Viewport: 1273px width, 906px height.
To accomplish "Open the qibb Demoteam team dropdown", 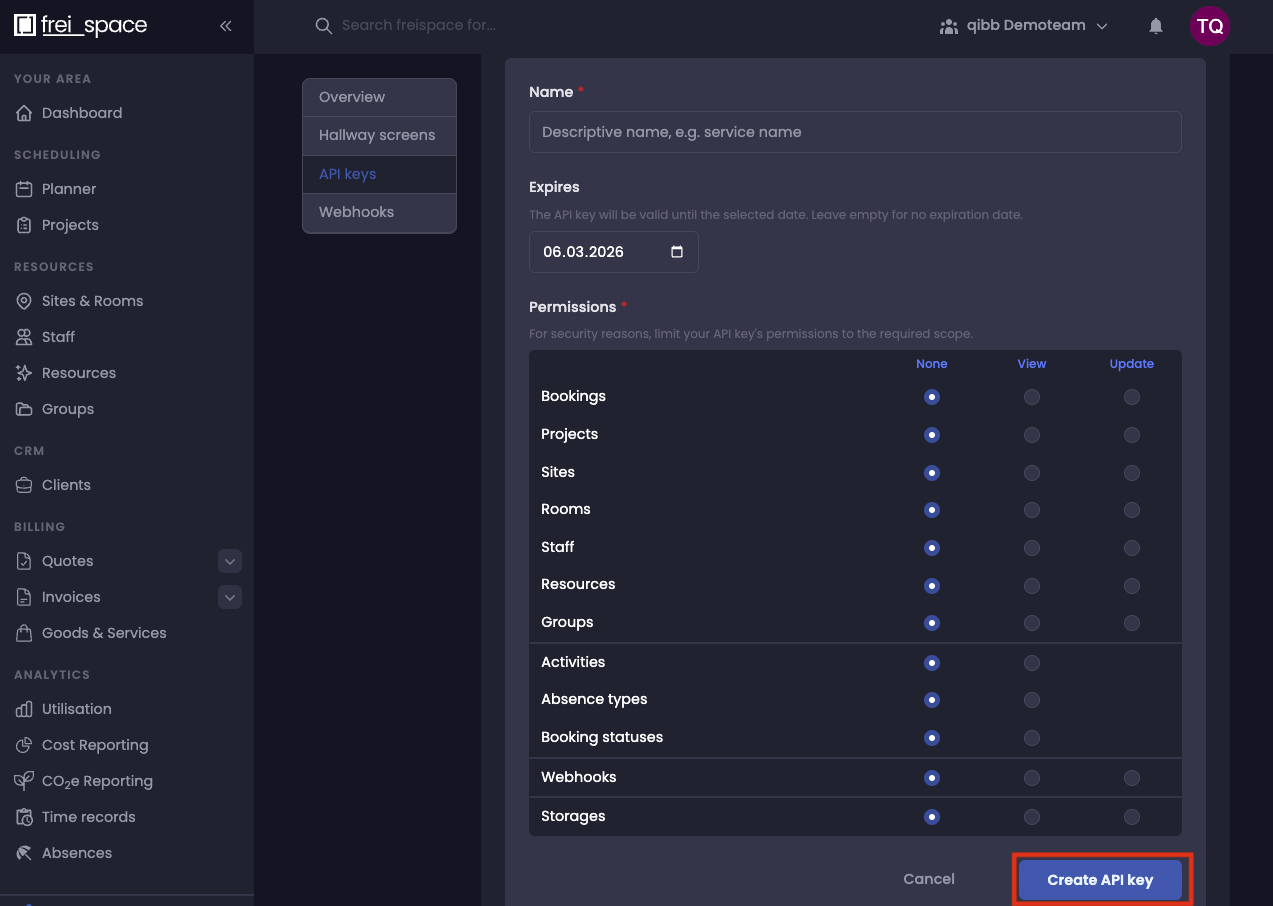I will (1023, 26).
